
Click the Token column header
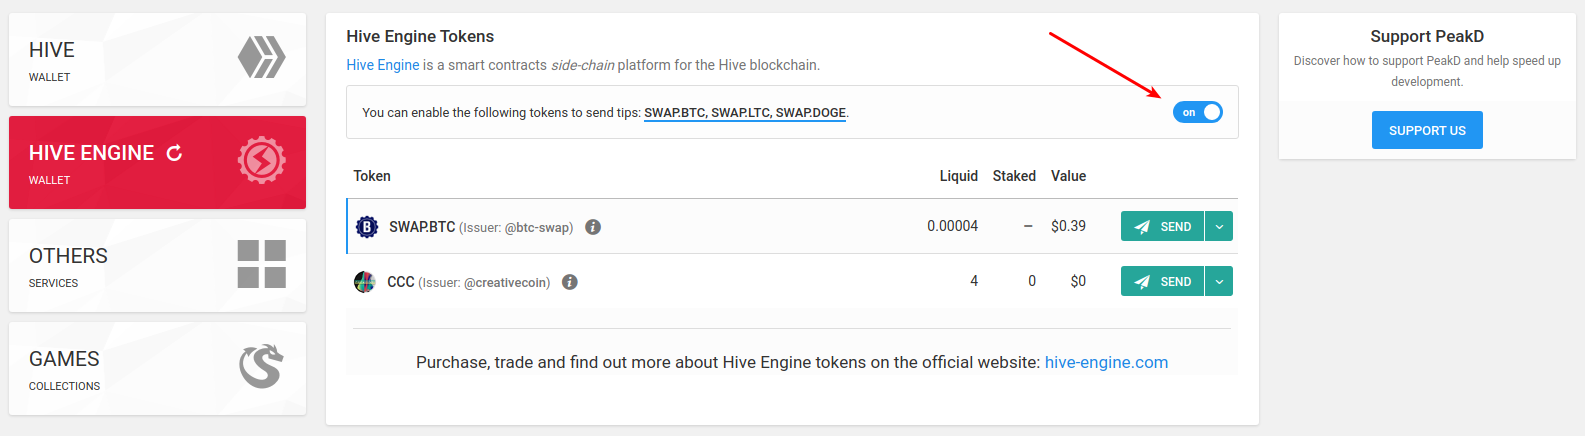[x=372, y=176]
